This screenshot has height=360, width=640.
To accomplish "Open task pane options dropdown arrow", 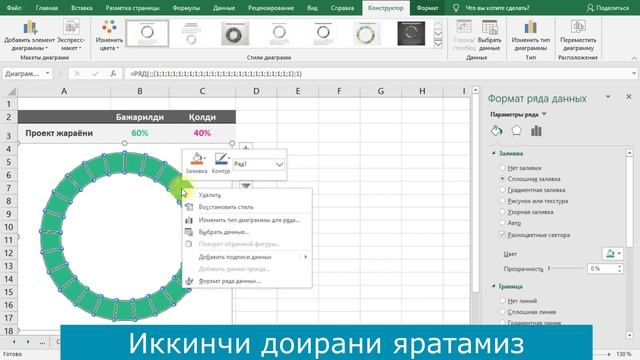I will click(x=608, y=97).
